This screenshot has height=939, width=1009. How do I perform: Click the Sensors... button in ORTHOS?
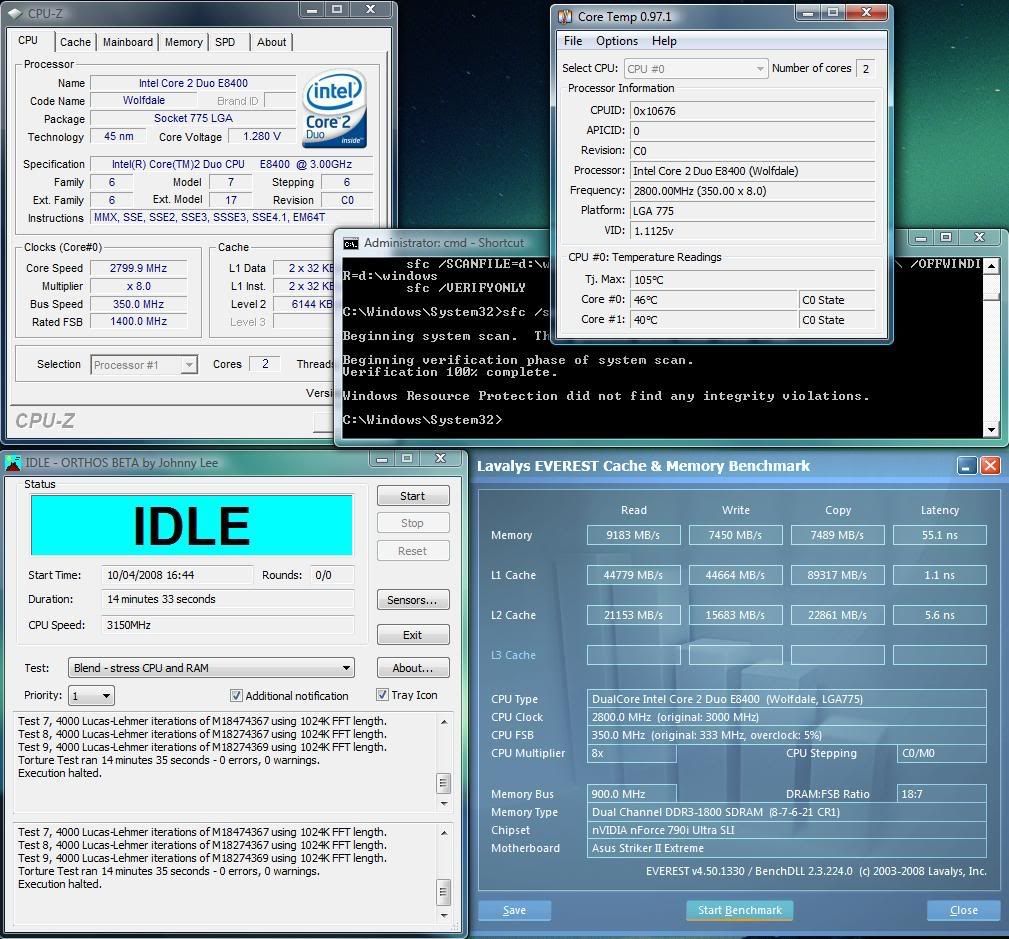tap(412, 600)
